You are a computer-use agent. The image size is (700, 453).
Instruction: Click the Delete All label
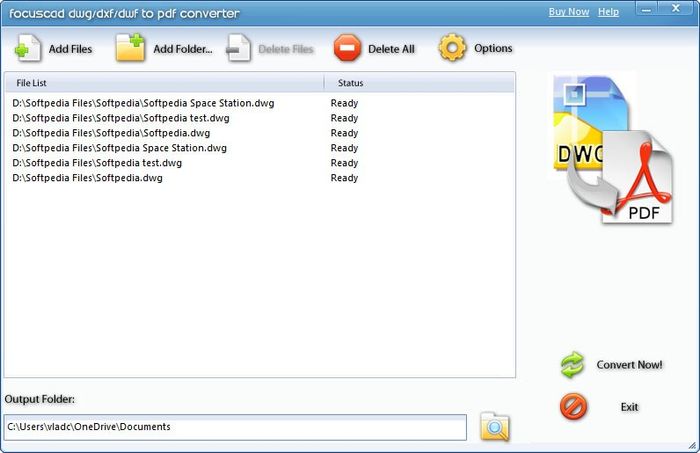(391, 49)
